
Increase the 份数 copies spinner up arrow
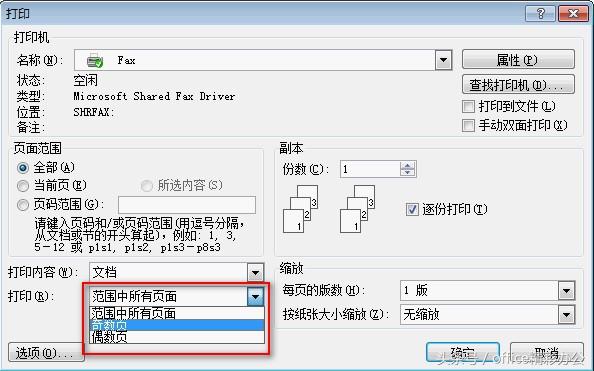pos(408,166)
